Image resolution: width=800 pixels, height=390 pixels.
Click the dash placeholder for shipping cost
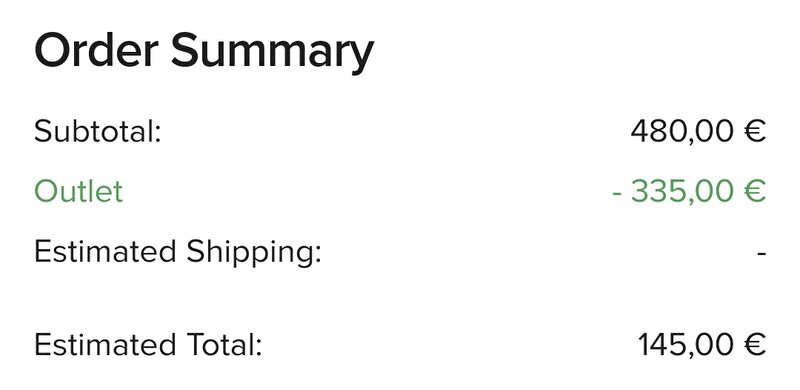pyautogui.click(x=762, y=254)
